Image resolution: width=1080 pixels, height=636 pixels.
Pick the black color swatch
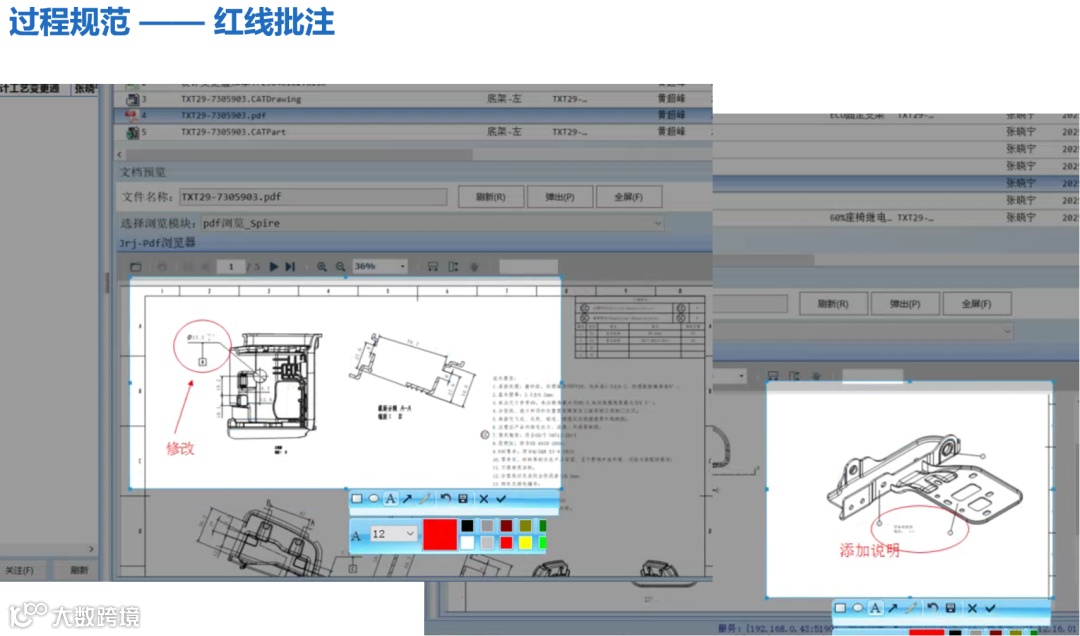pyautogui.click(x=467, y=526)
